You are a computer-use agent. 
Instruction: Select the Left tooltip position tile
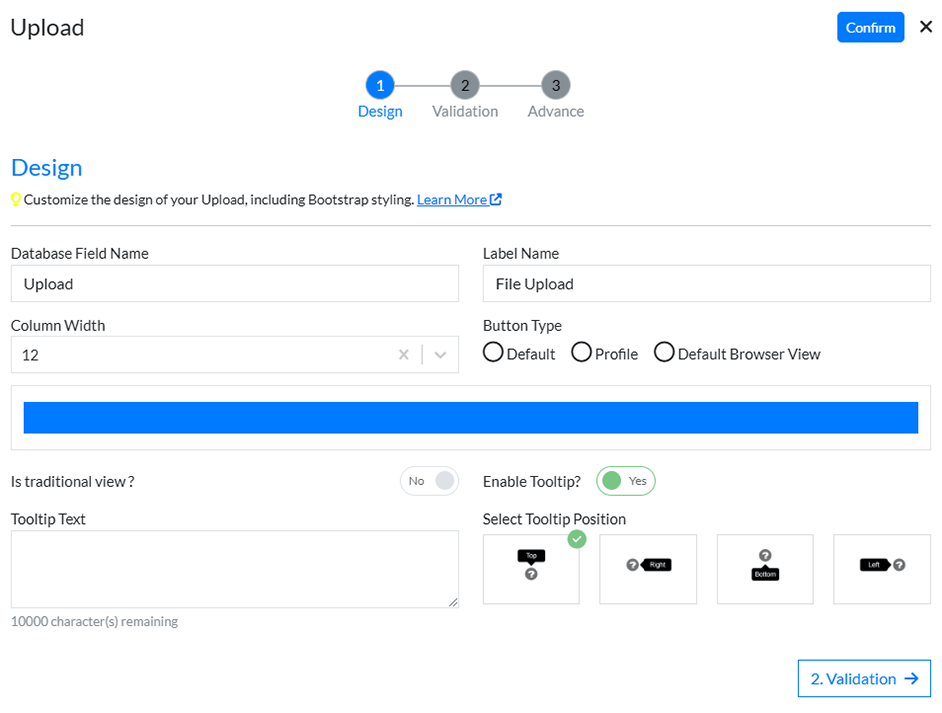(x=882, y=569)
